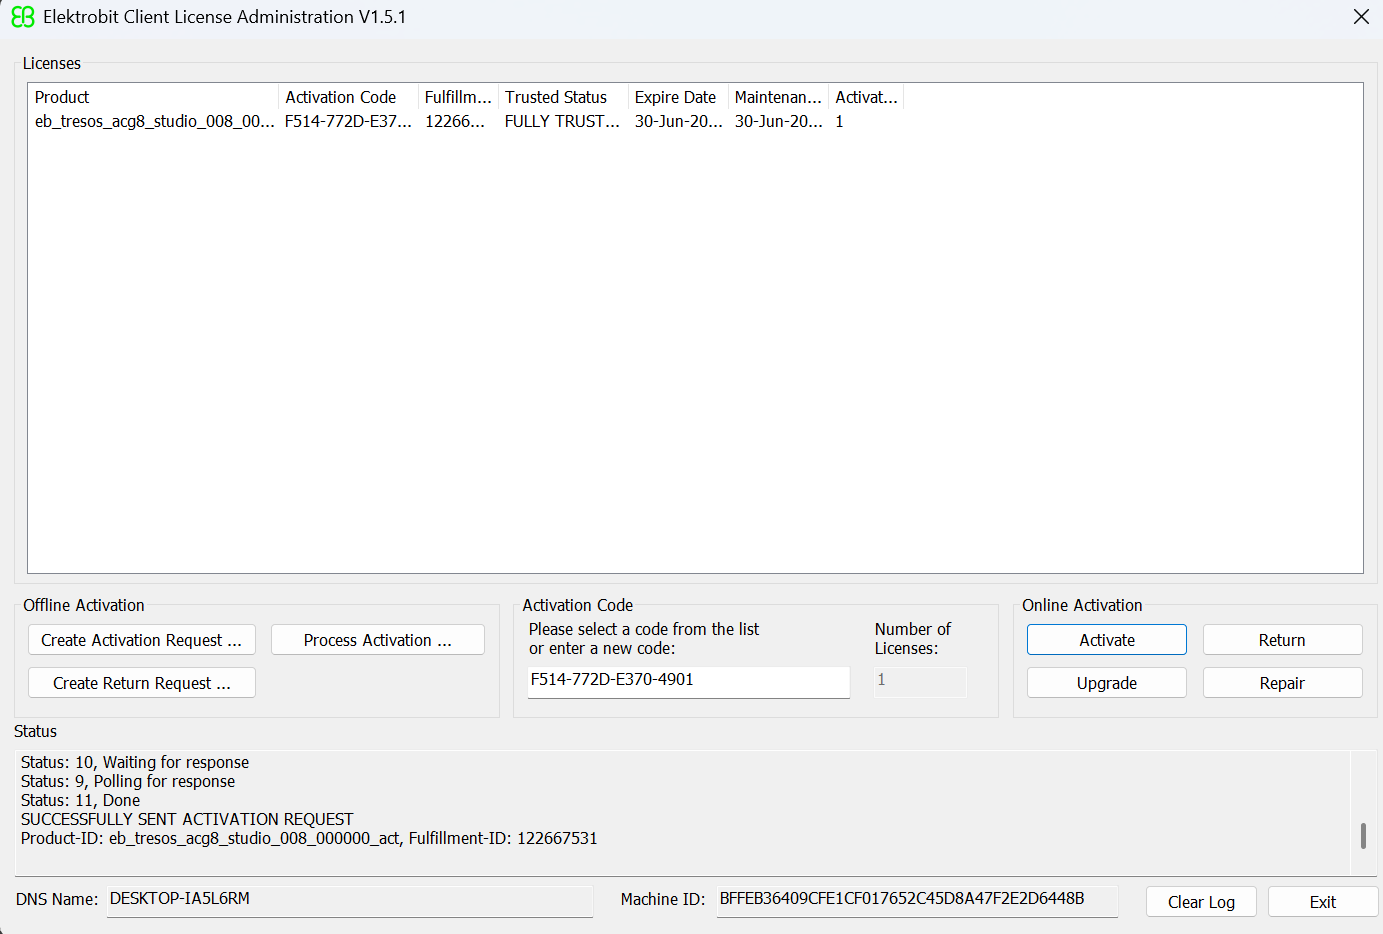
Task: Click the F514-772D-E37... activation code cell
Action: [348, 121]
